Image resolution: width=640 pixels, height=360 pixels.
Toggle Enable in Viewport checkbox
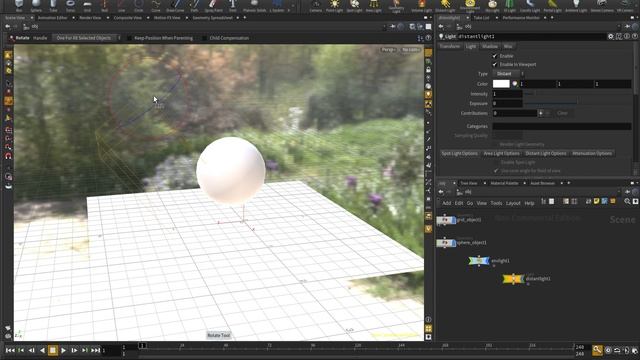click(495, 64)
